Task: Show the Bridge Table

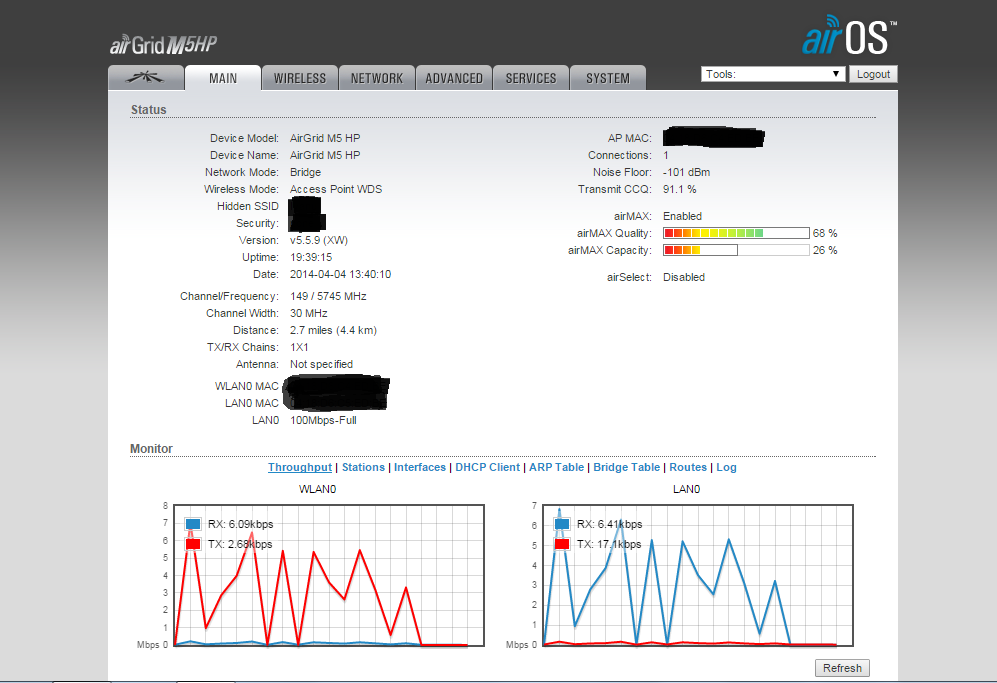Action: [626, 467]
